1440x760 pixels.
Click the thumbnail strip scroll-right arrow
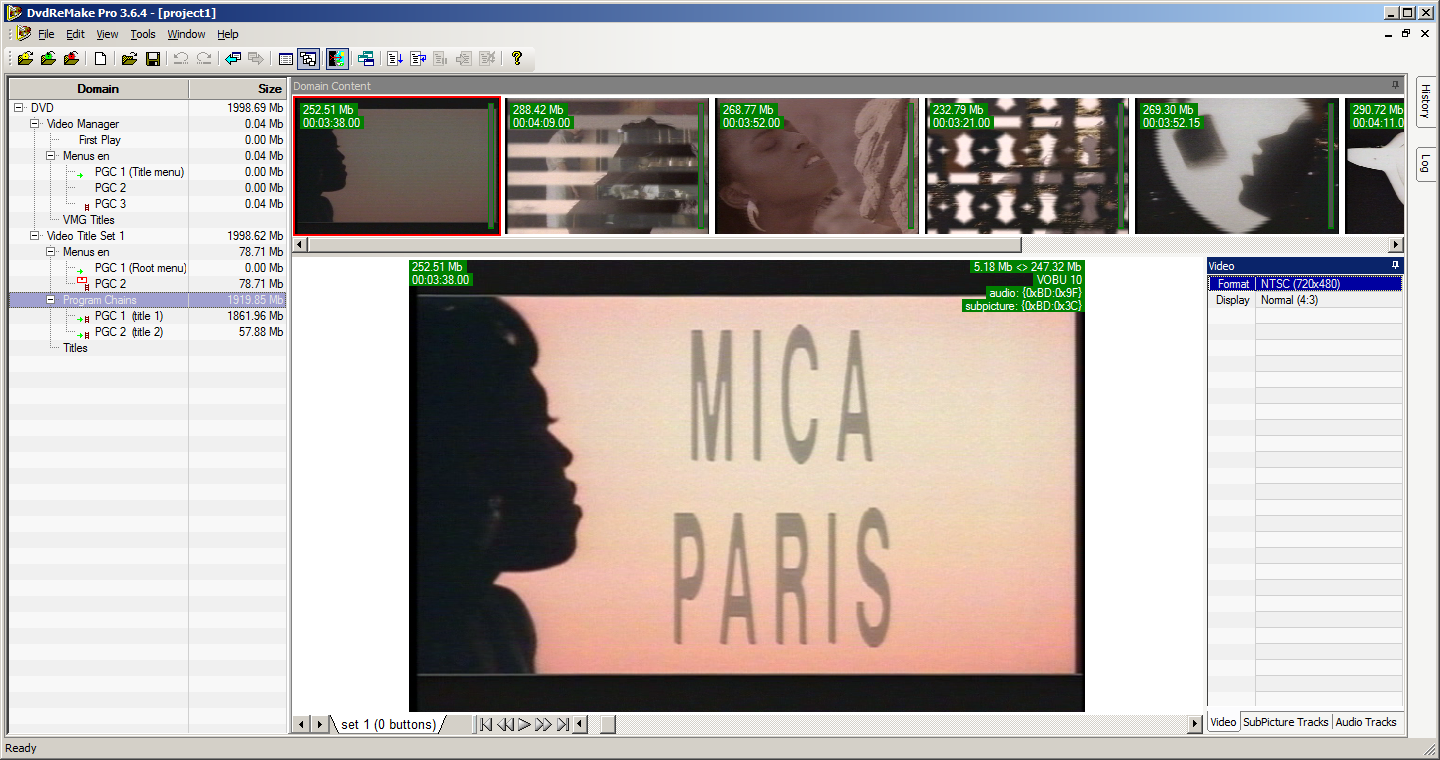[1396, 245]
